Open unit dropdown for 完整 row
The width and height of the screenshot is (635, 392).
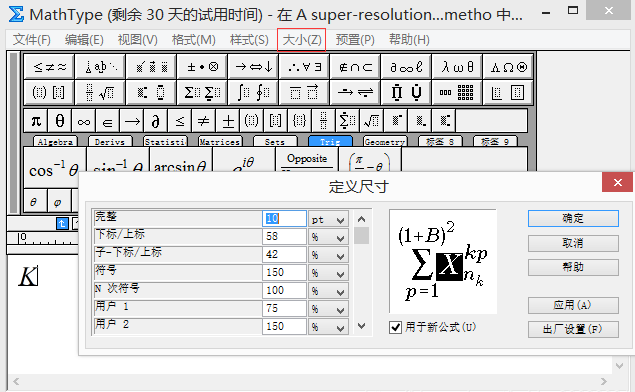pyautogui.click(x=328, y=219)
